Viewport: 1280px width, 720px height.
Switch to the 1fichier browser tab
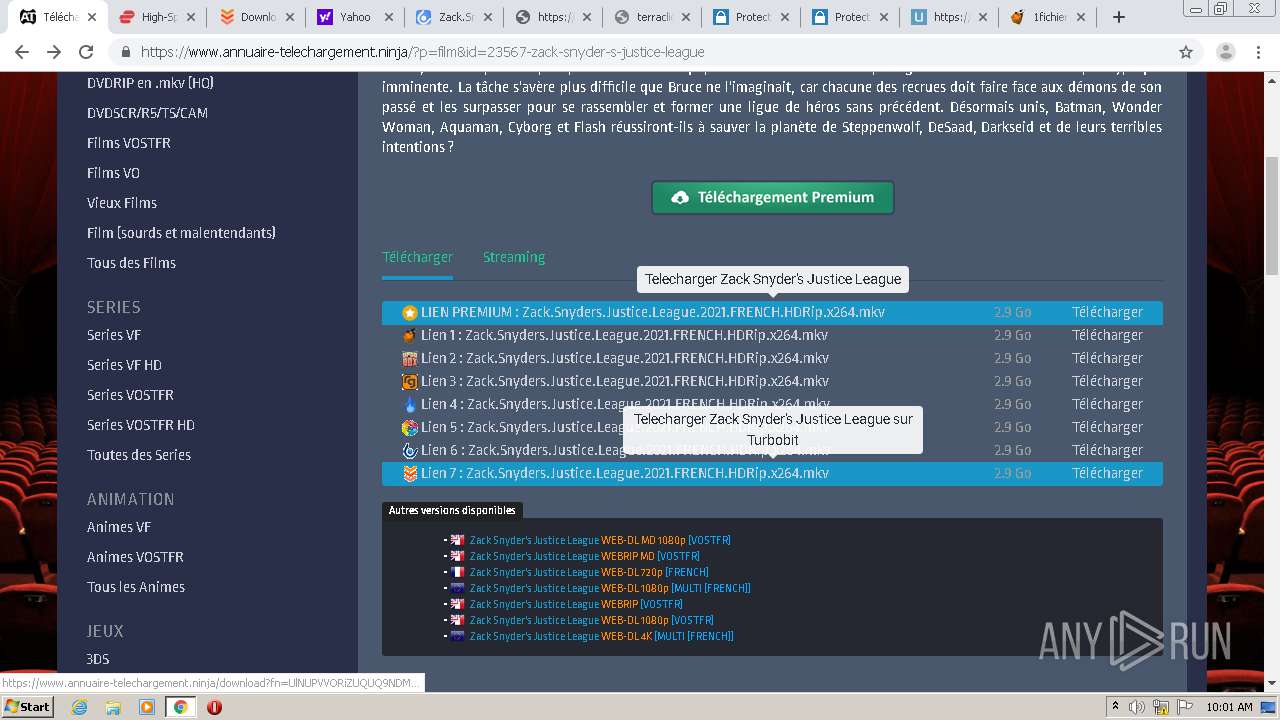coord(1049,17)
